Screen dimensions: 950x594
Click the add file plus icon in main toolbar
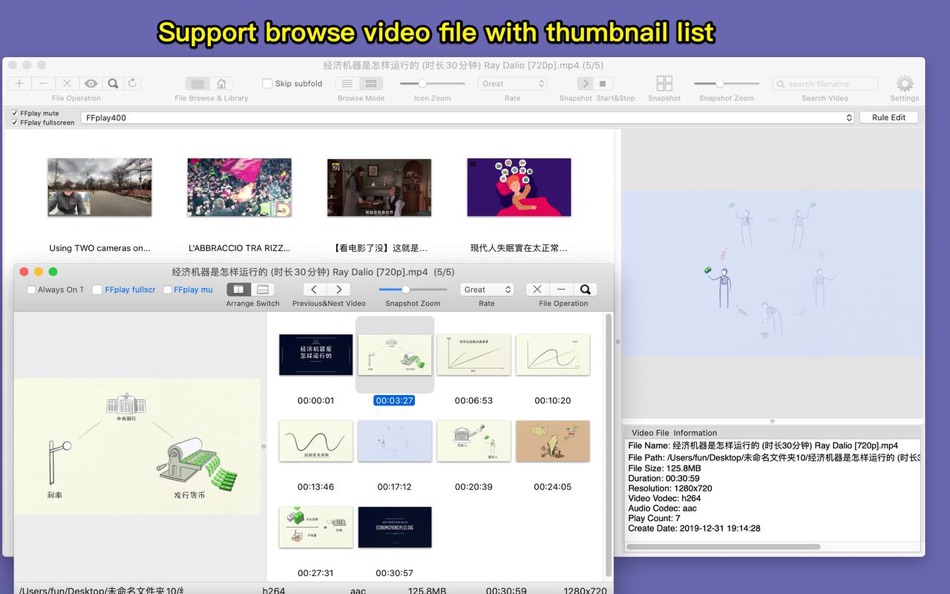[19, 83]
